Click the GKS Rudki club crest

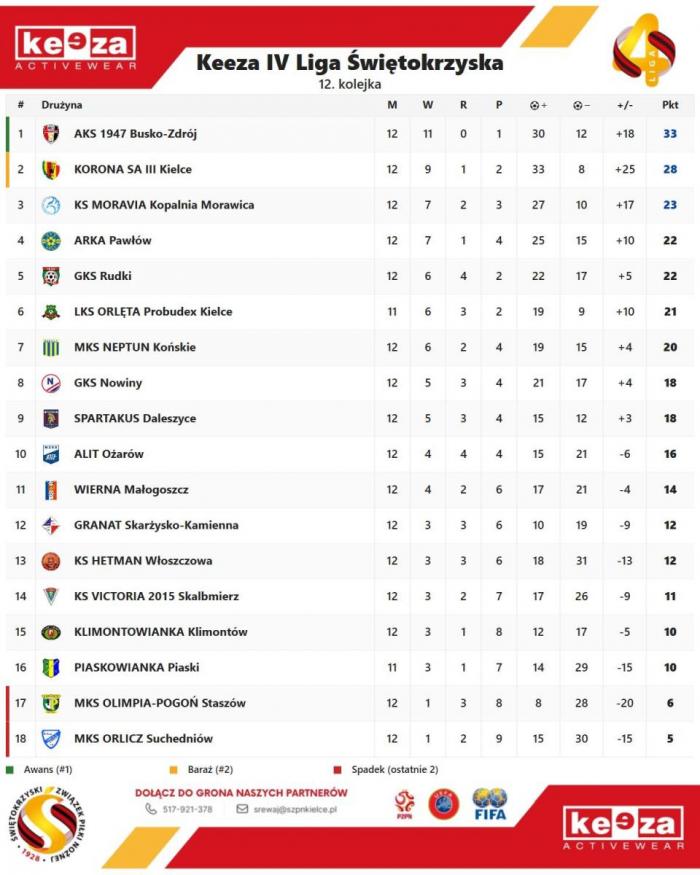pyautogui.click(x=51, y=276)
